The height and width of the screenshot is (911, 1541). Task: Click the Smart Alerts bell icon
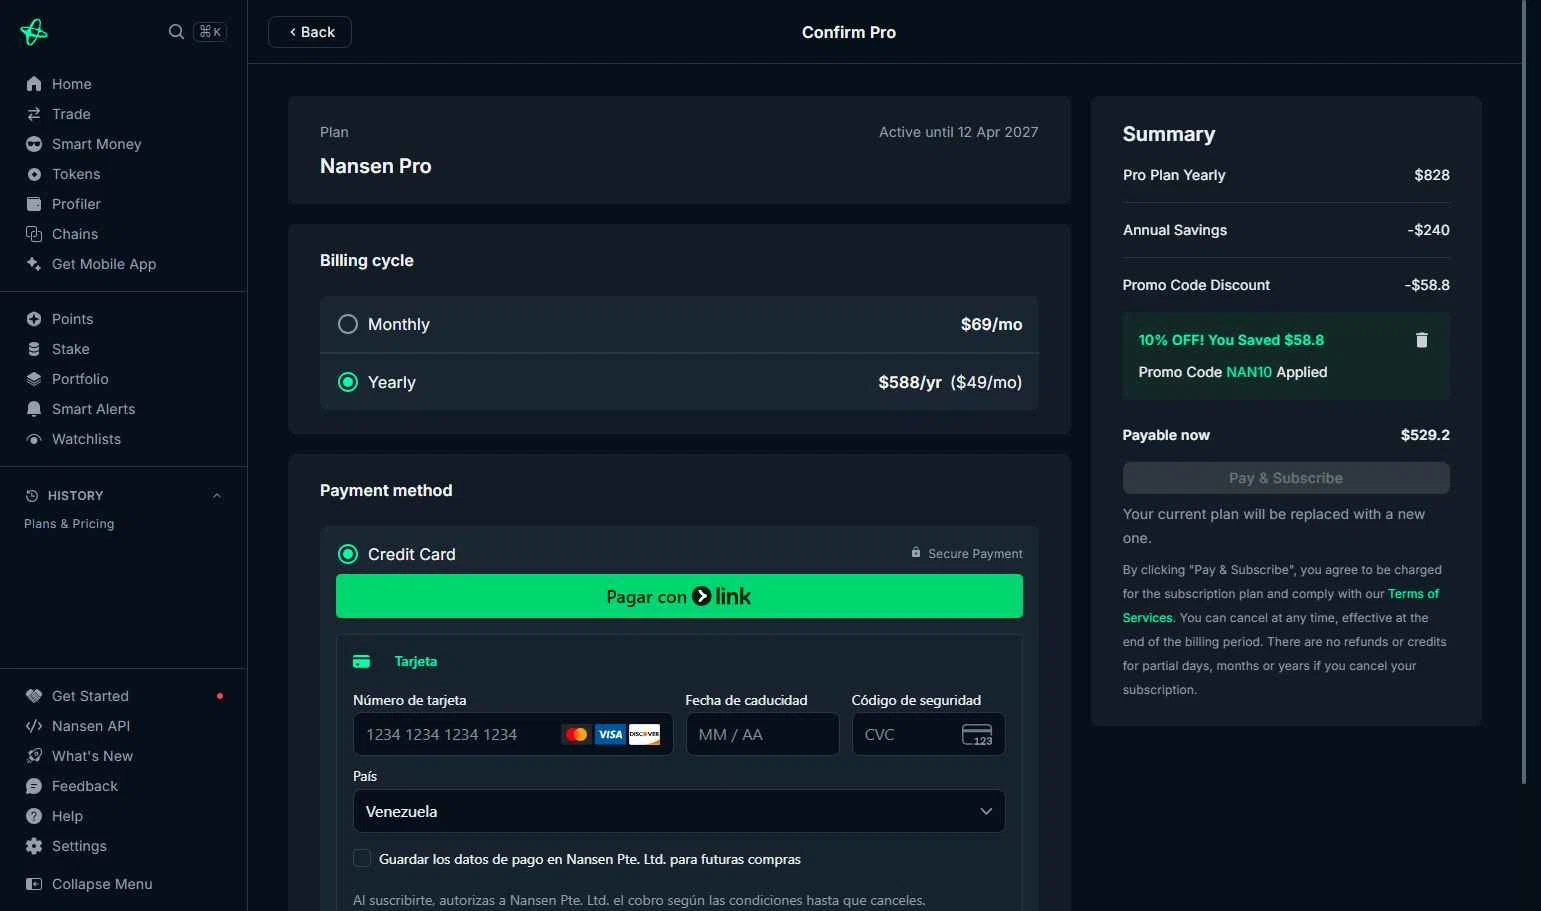pos(34,409)
